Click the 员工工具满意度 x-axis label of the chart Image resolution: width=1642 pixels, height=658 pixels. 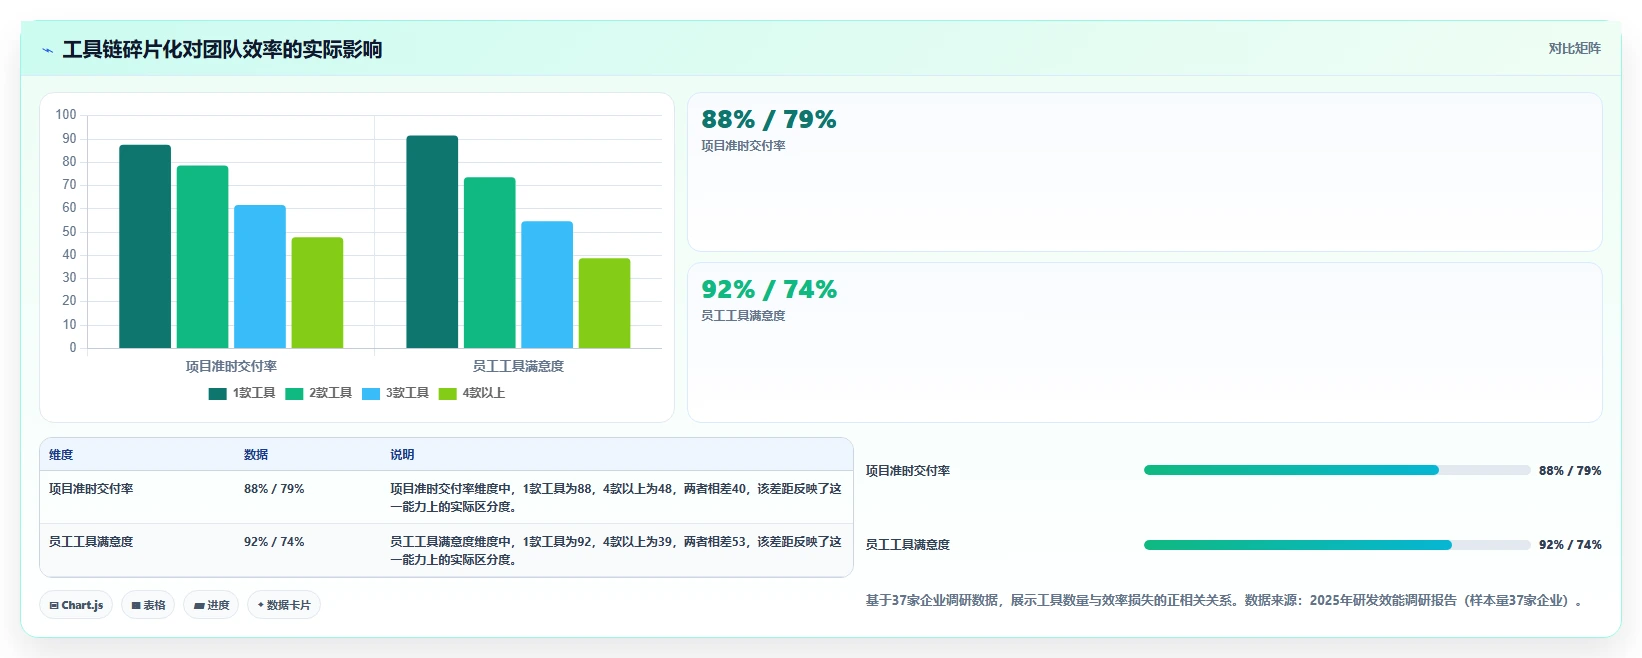click(x=518, y=366)
